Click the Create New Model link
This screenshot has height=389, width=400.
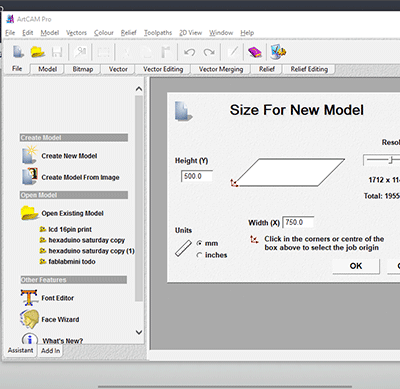tap(69, 156)
